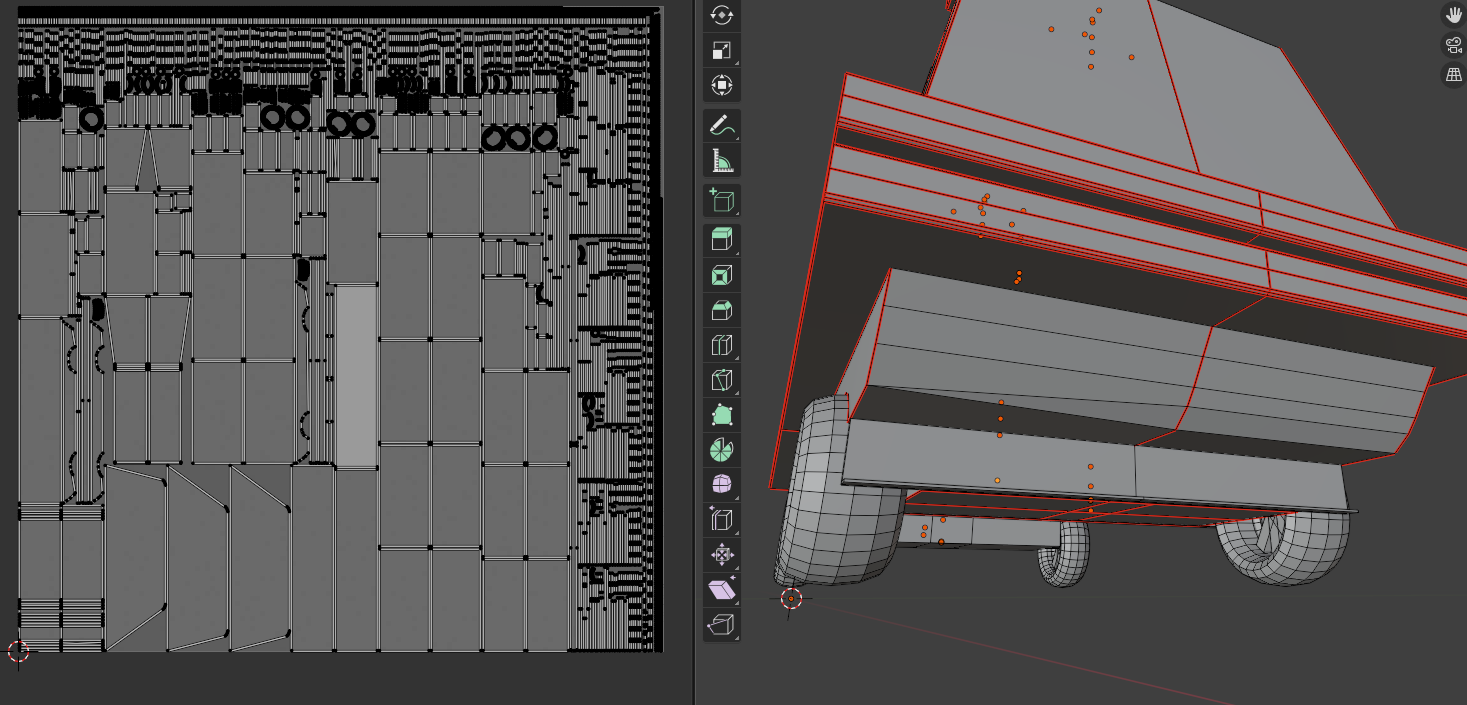Select the Transform tool

pyautogui.click(x=721, y=85)
